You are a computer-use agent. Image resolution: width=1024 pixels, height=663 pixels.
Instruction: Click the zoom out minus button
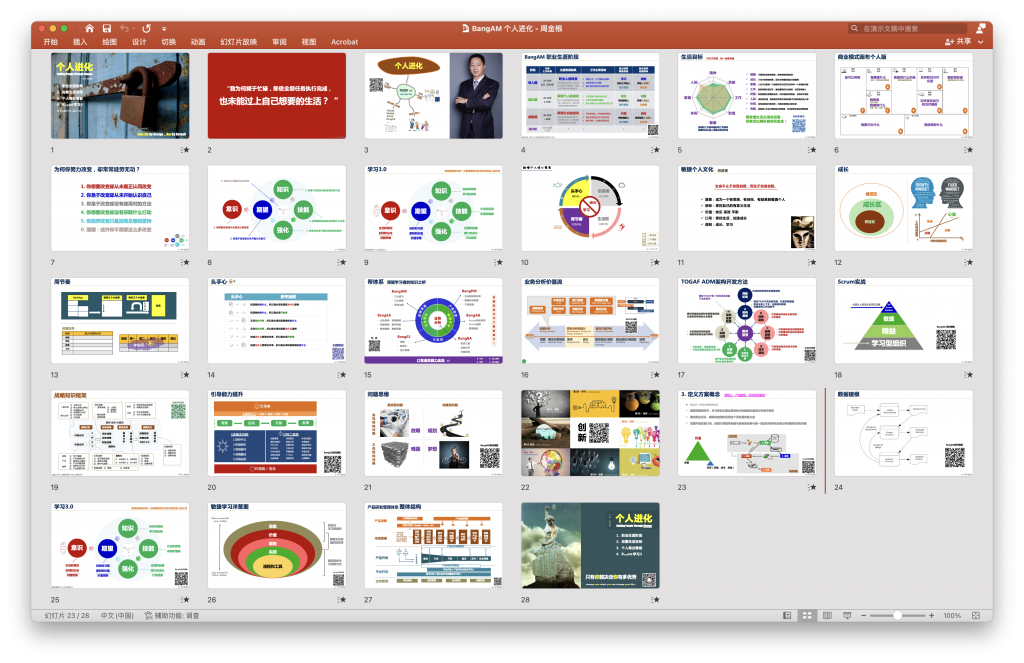point(863,615)
